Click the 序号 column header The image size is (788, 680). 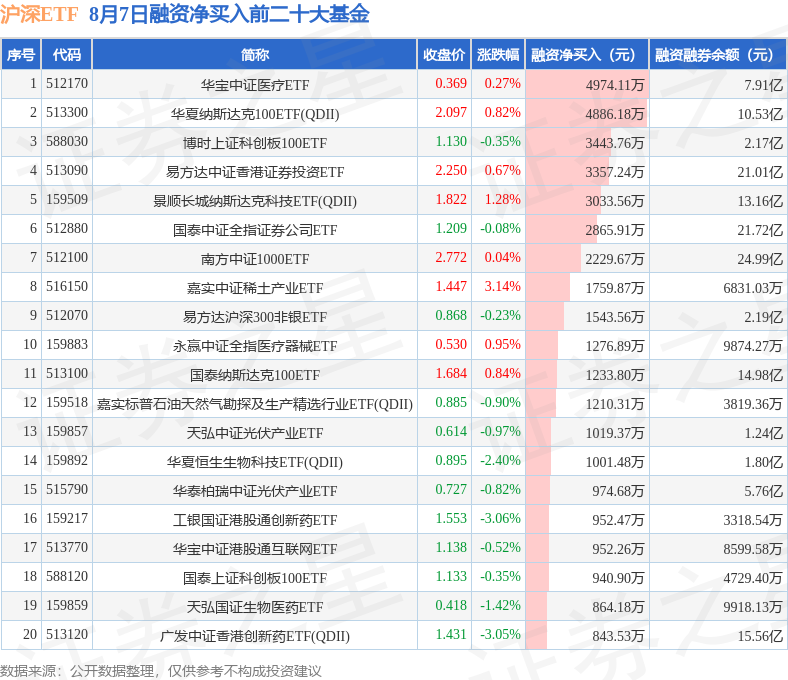click(x=21, y=54)
